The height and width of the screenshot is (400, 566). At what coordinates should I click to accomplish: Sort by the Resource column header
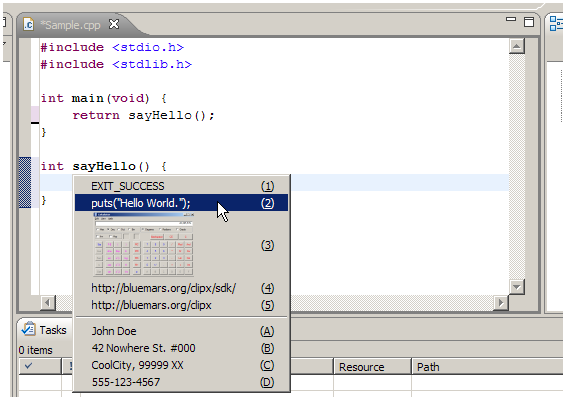click(x=373, y=367)
